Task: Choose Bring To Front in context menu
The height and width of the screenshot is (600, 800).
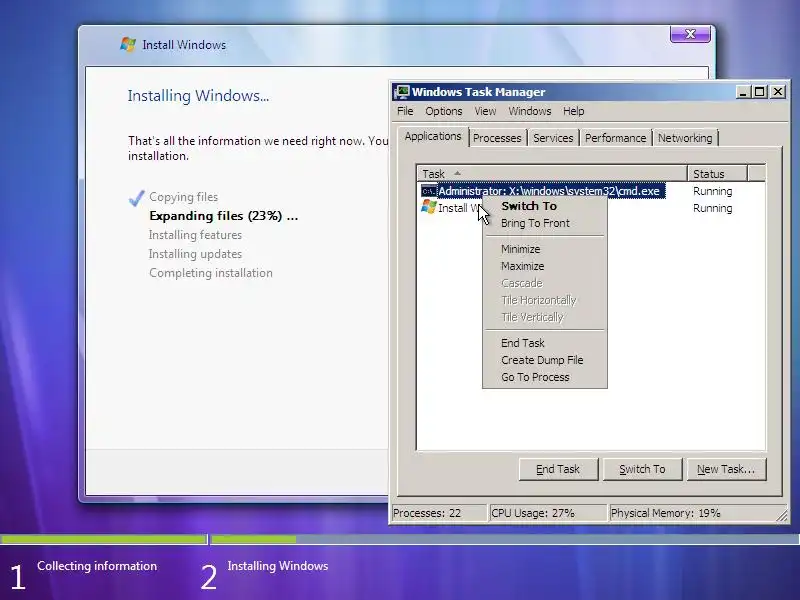Action: click(544, 223)
